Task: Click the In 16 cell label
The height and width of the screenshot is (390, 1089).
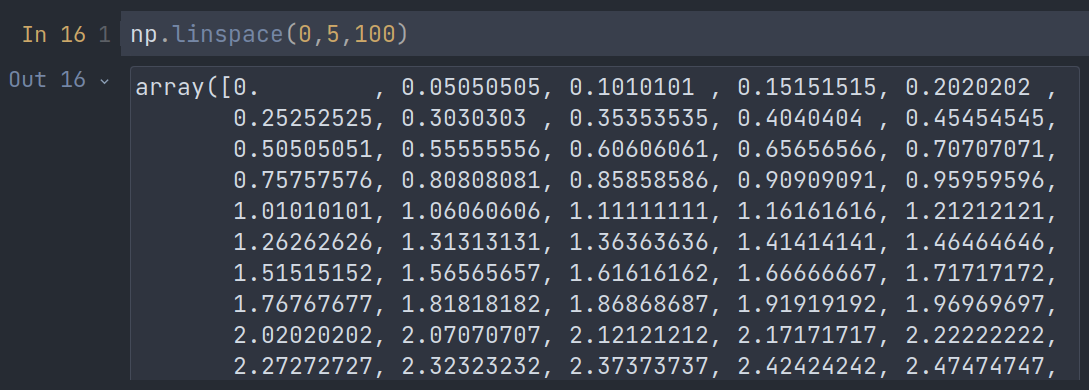Action: 53,34
